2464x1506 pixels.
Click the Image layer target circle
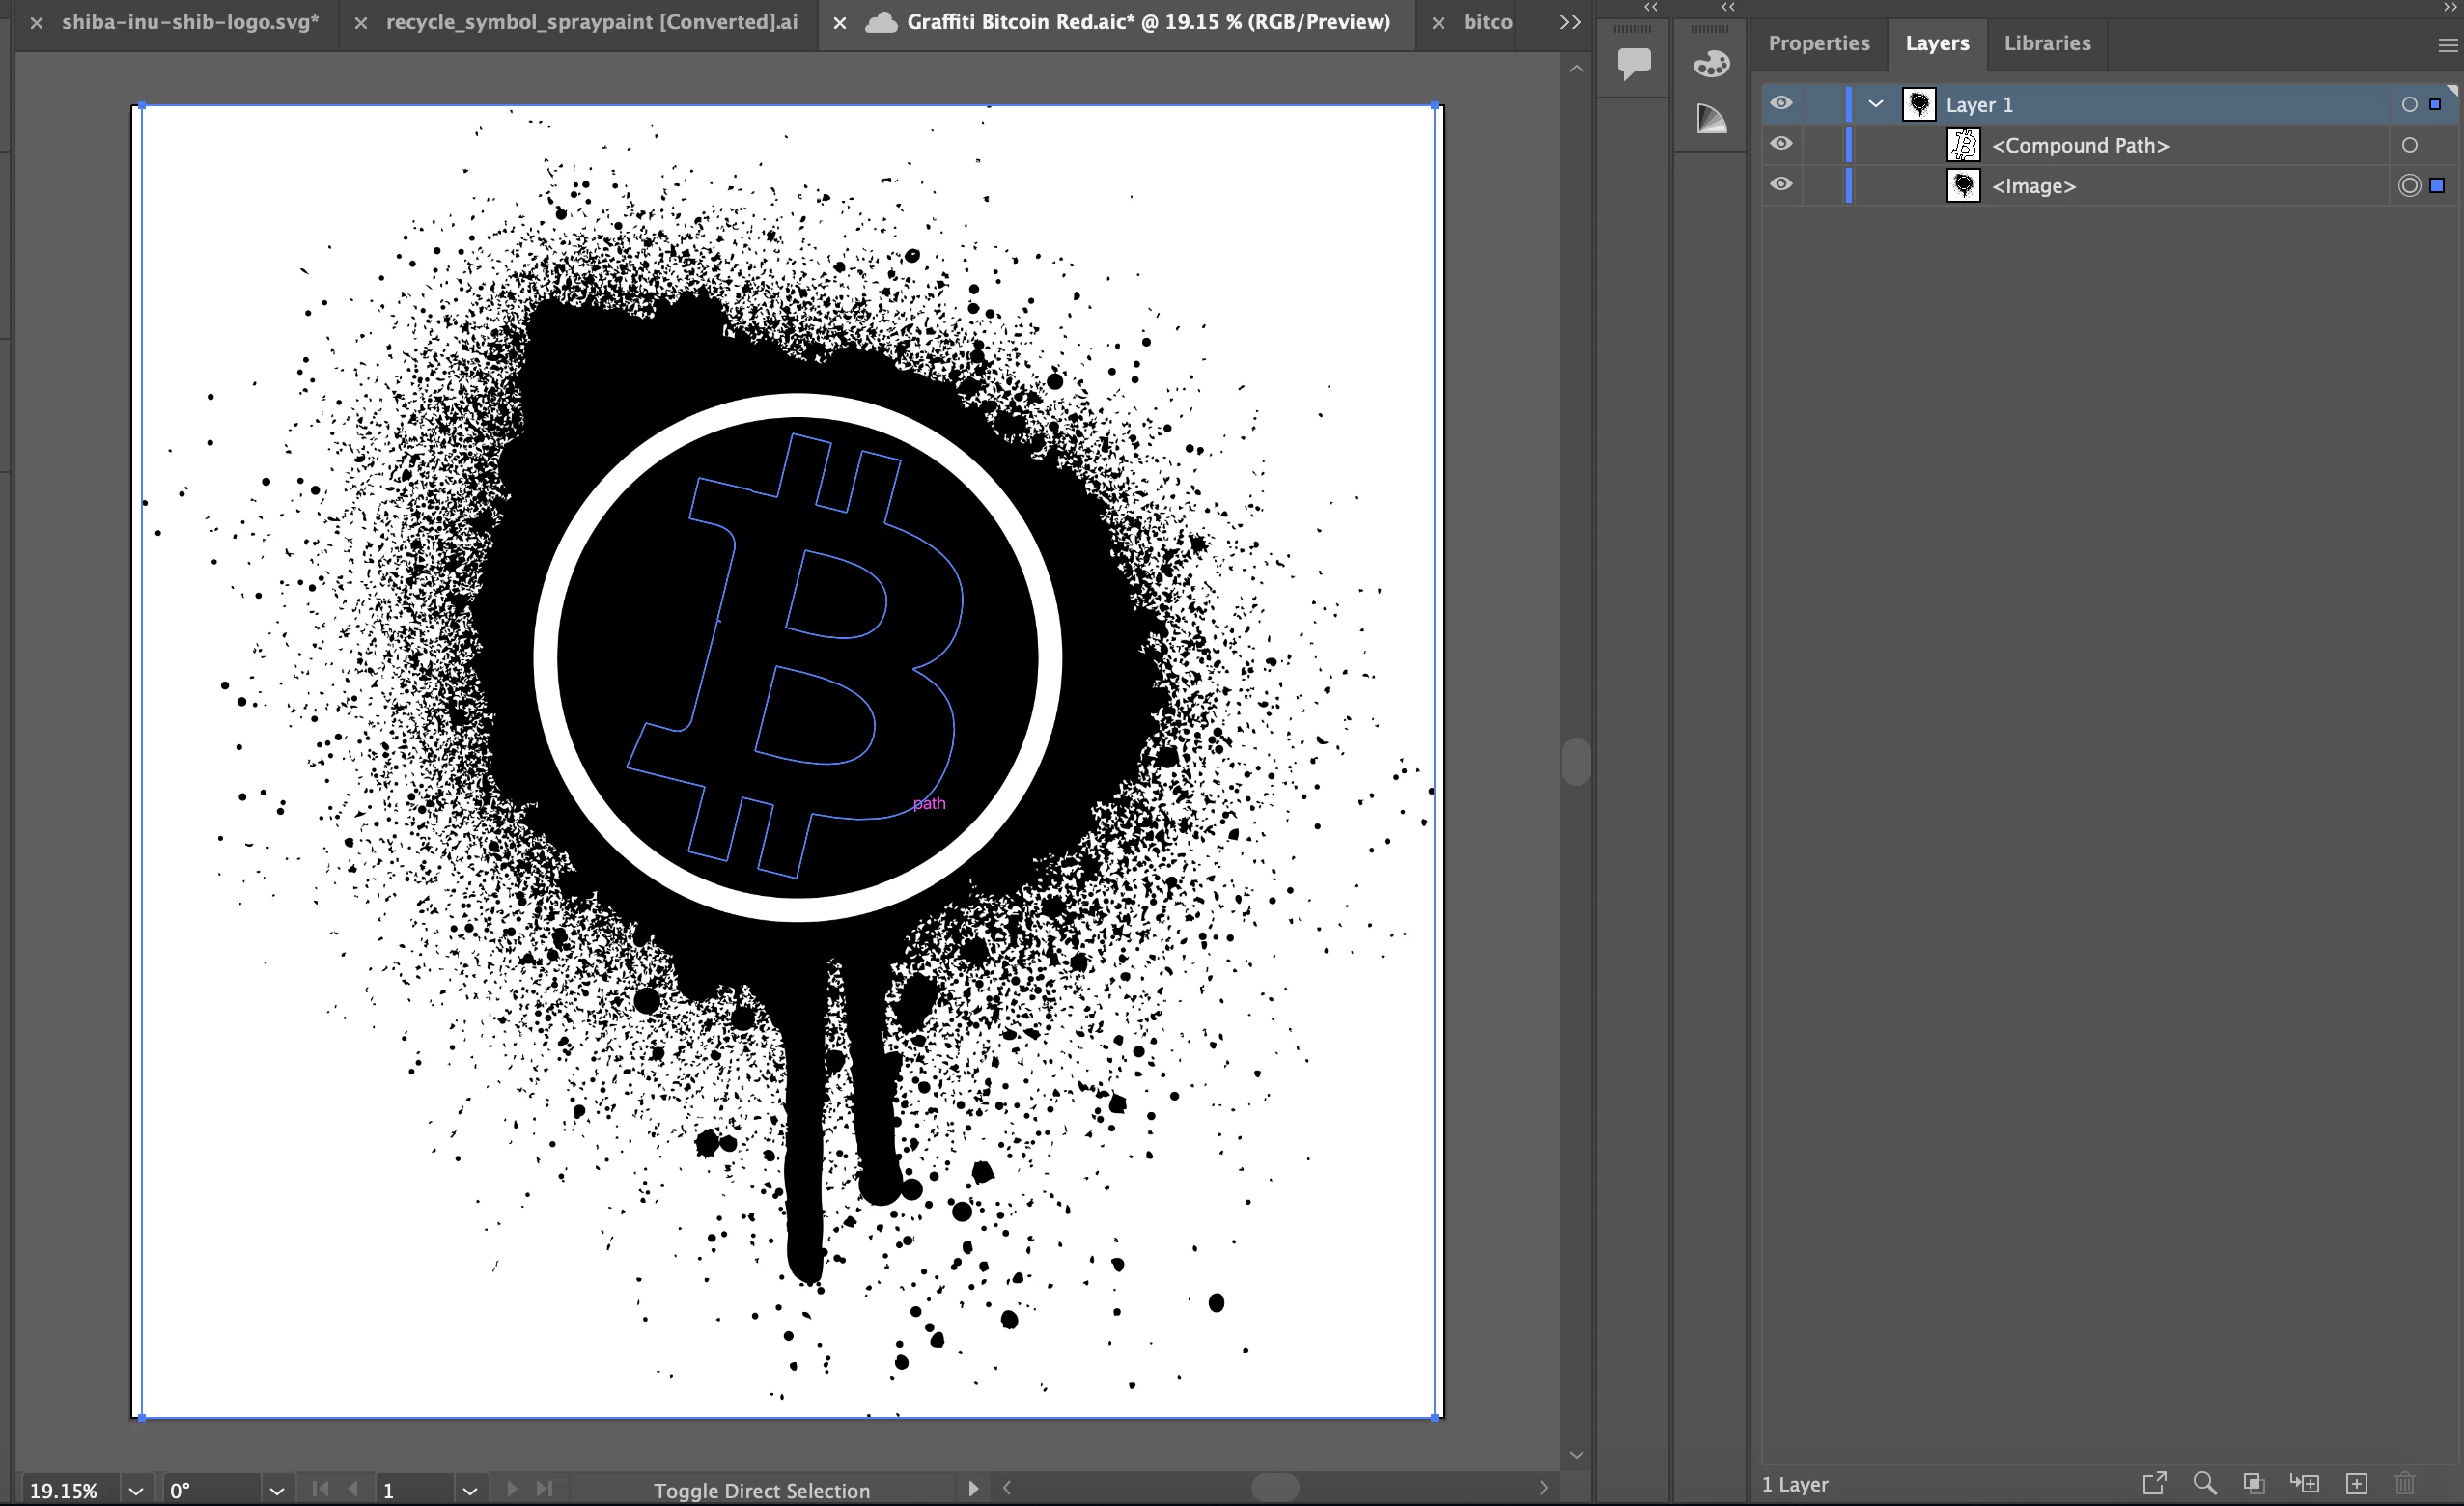point(2409,185)
